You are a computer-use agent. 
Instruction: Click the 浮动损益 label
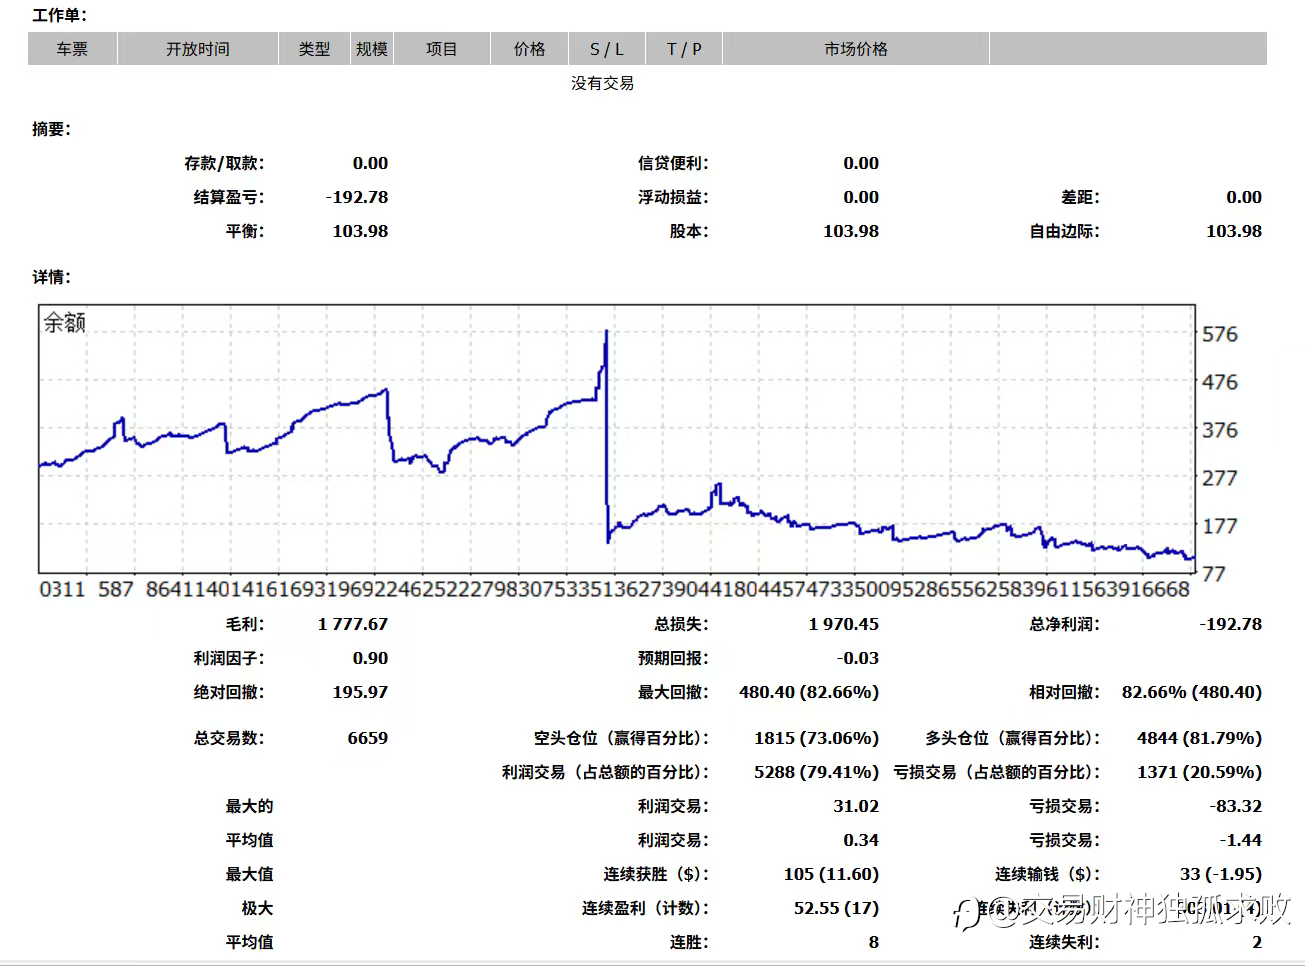tap(673, 197)
